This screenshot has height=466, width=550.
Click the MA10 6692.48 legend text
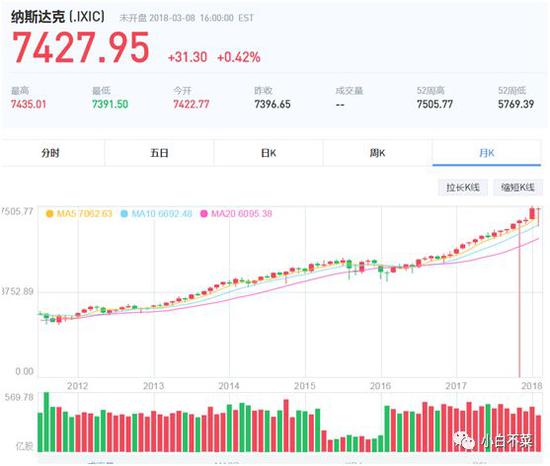tap(162, 214)
